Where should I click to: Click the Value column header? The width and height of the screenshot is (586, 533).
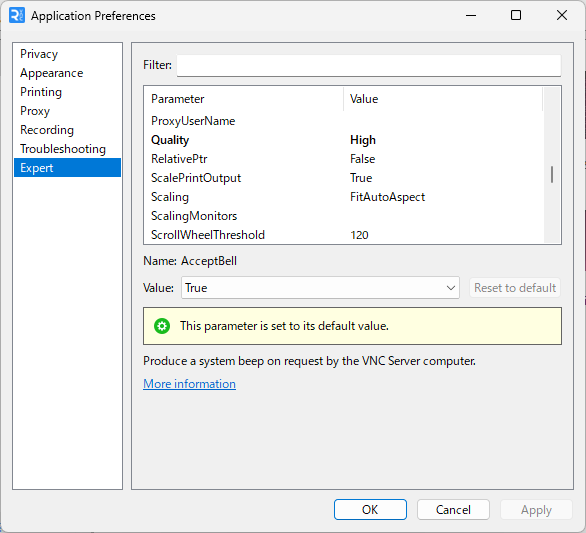point(443,99)
